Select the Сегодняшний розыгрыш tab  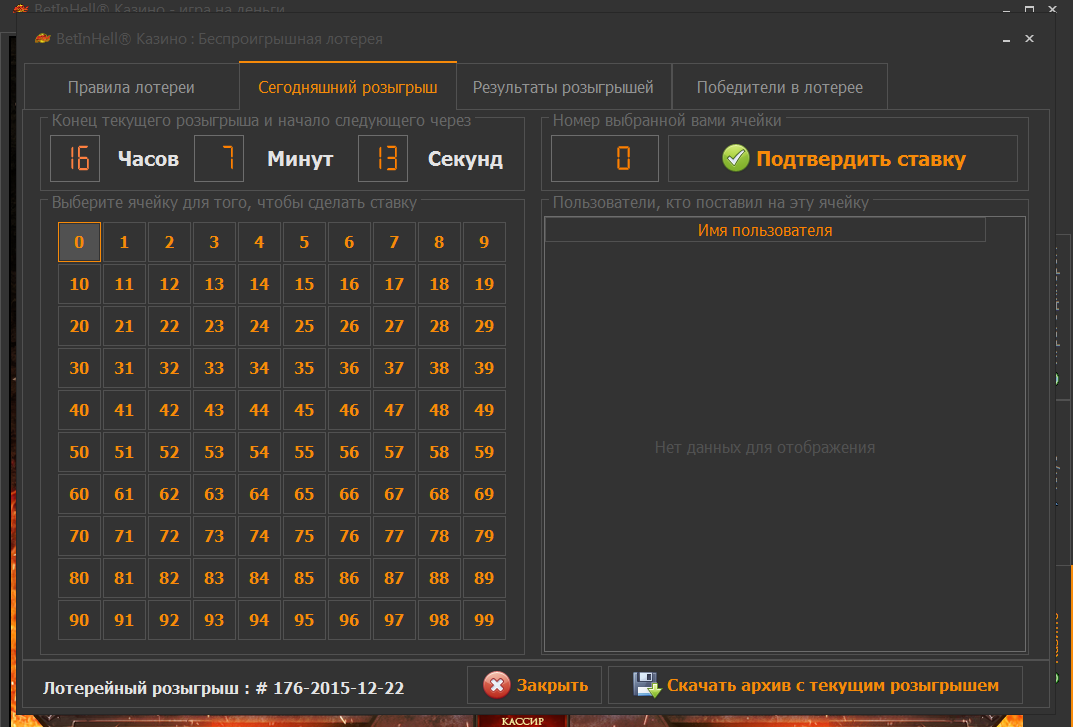click(x=347, y=87)
